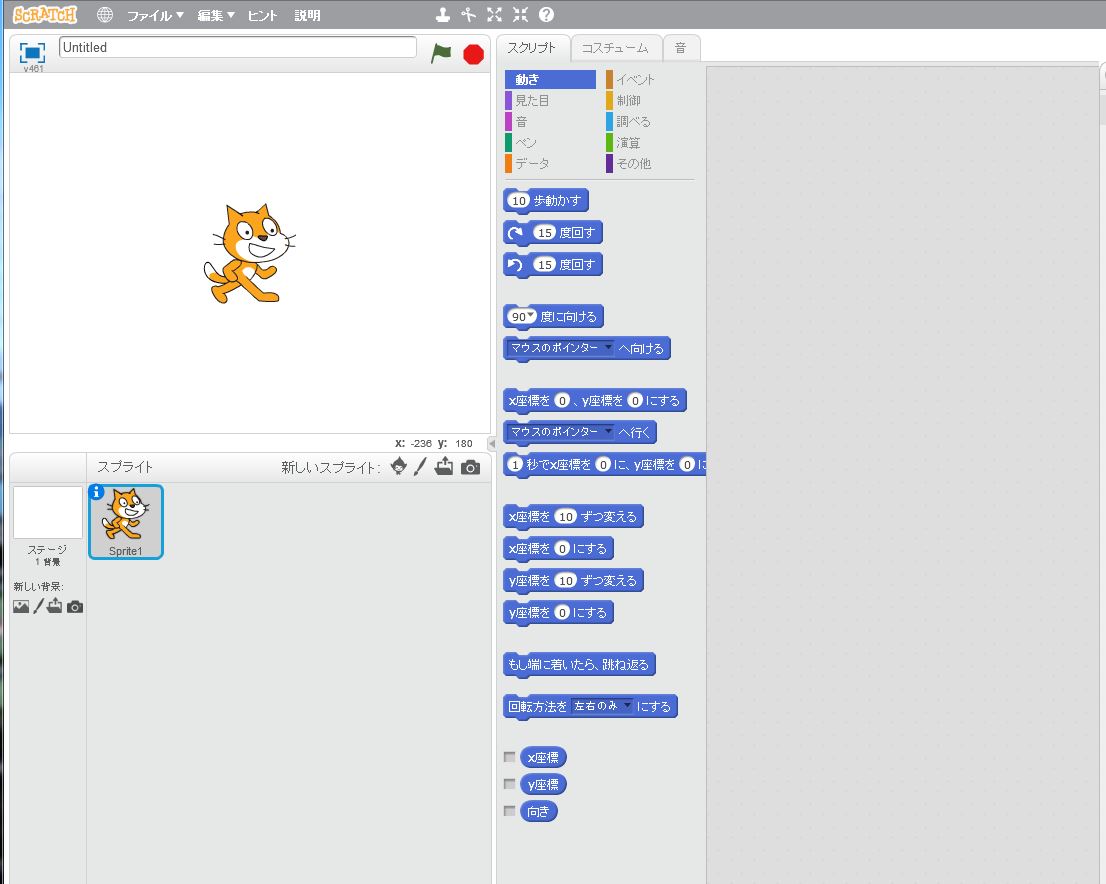Tick the y座標 reporter checkbox
The image size is (1106, 884).
510,784
